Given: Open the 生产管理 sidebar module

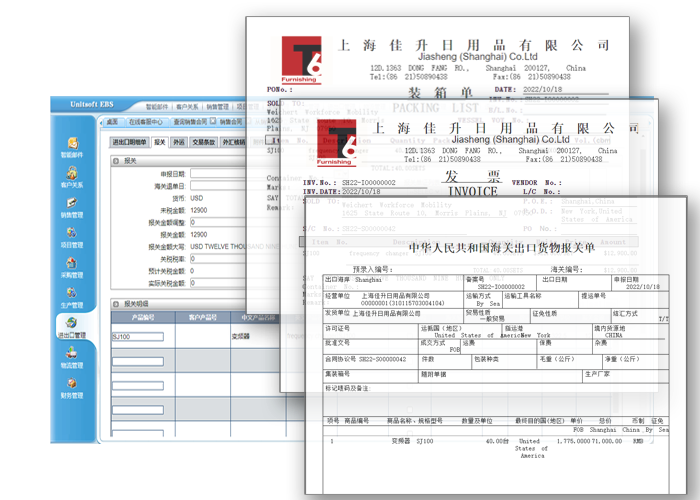Looking at the screenshot, I should pyautogui.click(x=74, y=294).
